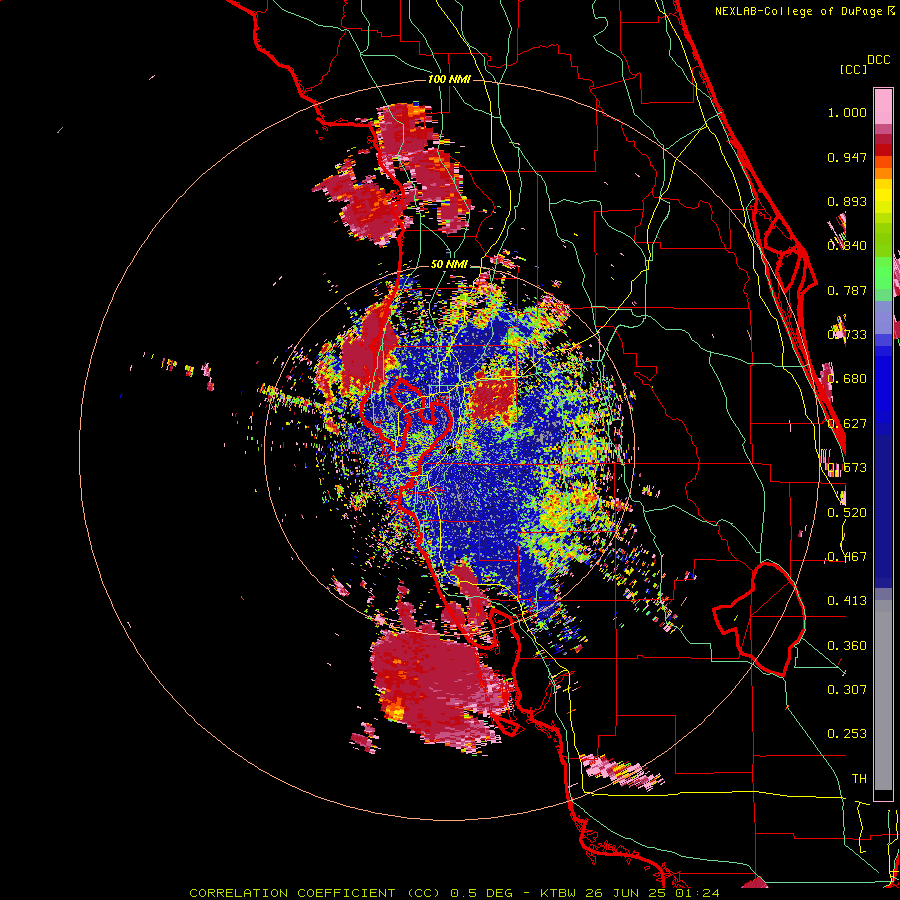The height and width of the screenshot is (900, 900).
Task: Click the 0.680 colorbar value
Action: coord(847,379)
